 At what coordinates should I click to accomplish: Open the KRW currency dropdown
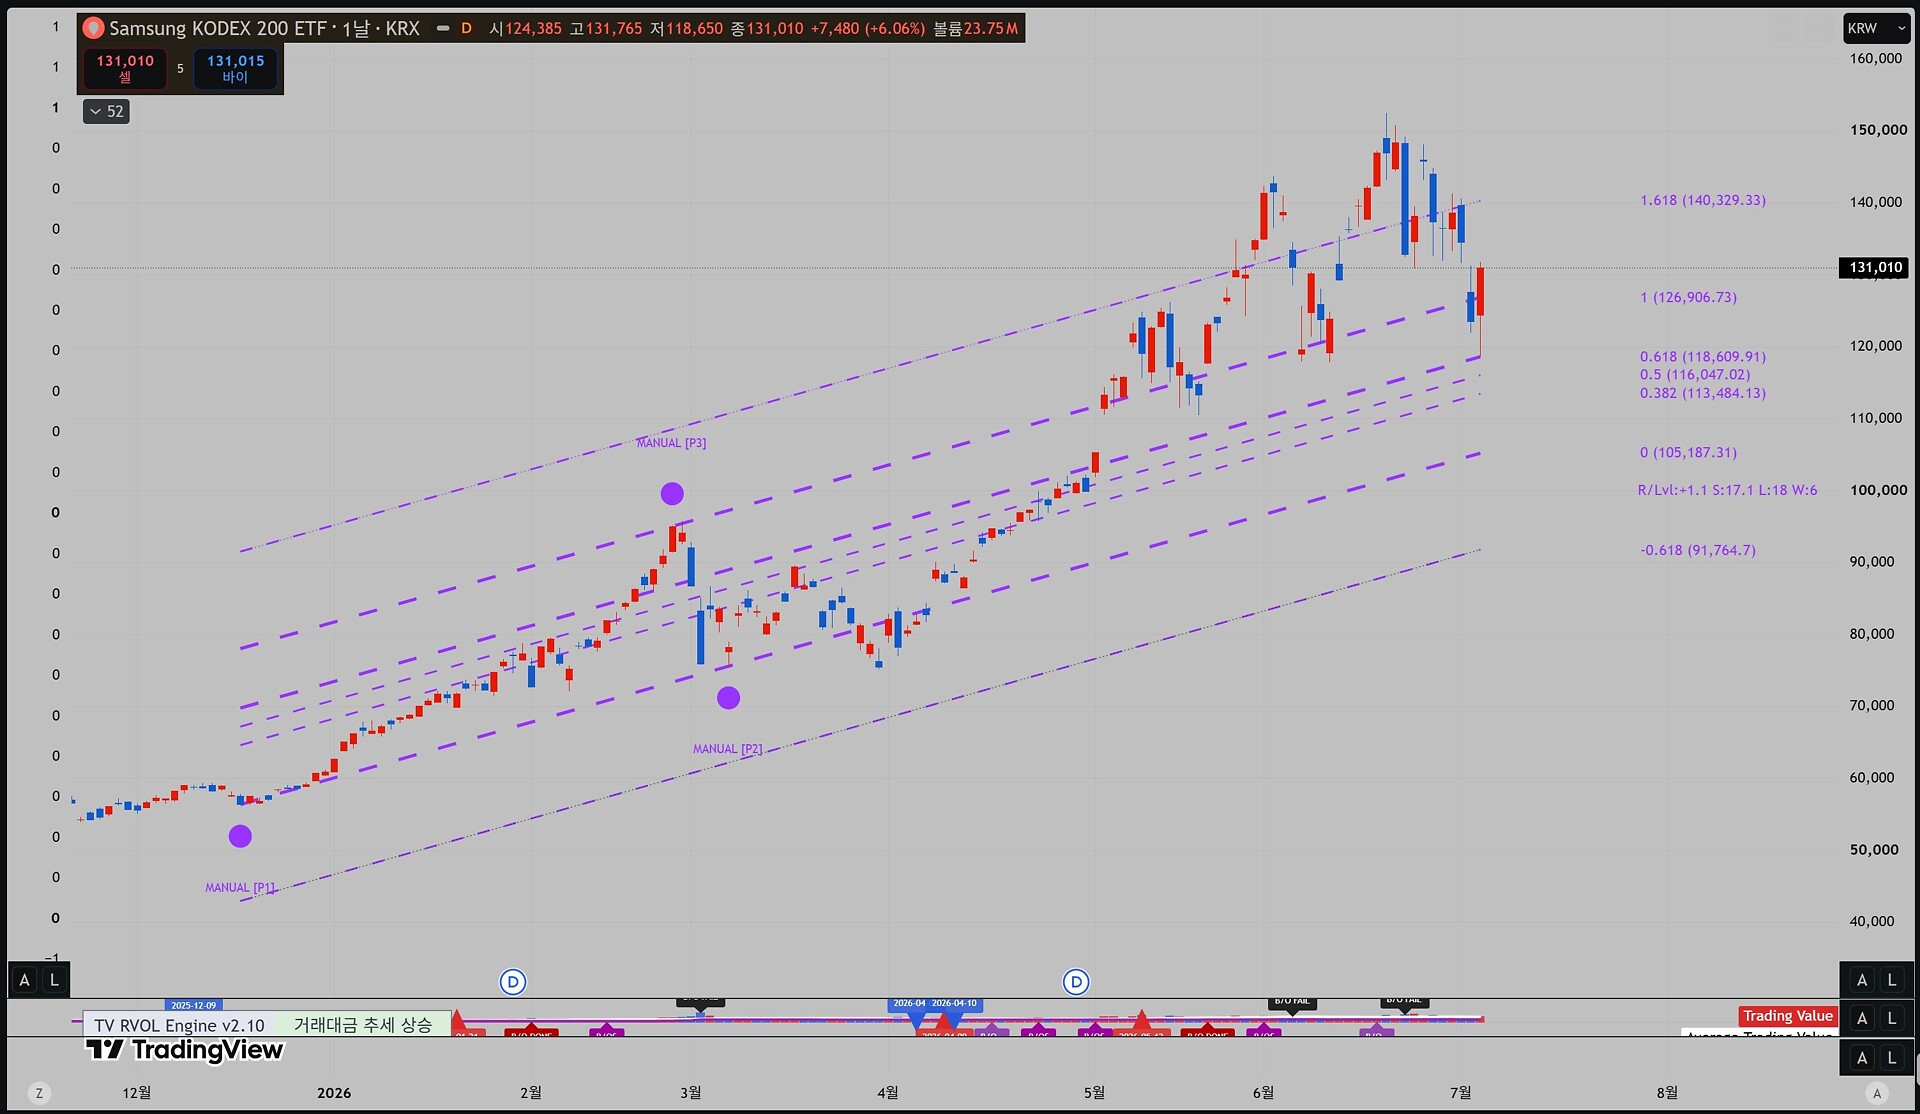click(x=1877, y=28)
